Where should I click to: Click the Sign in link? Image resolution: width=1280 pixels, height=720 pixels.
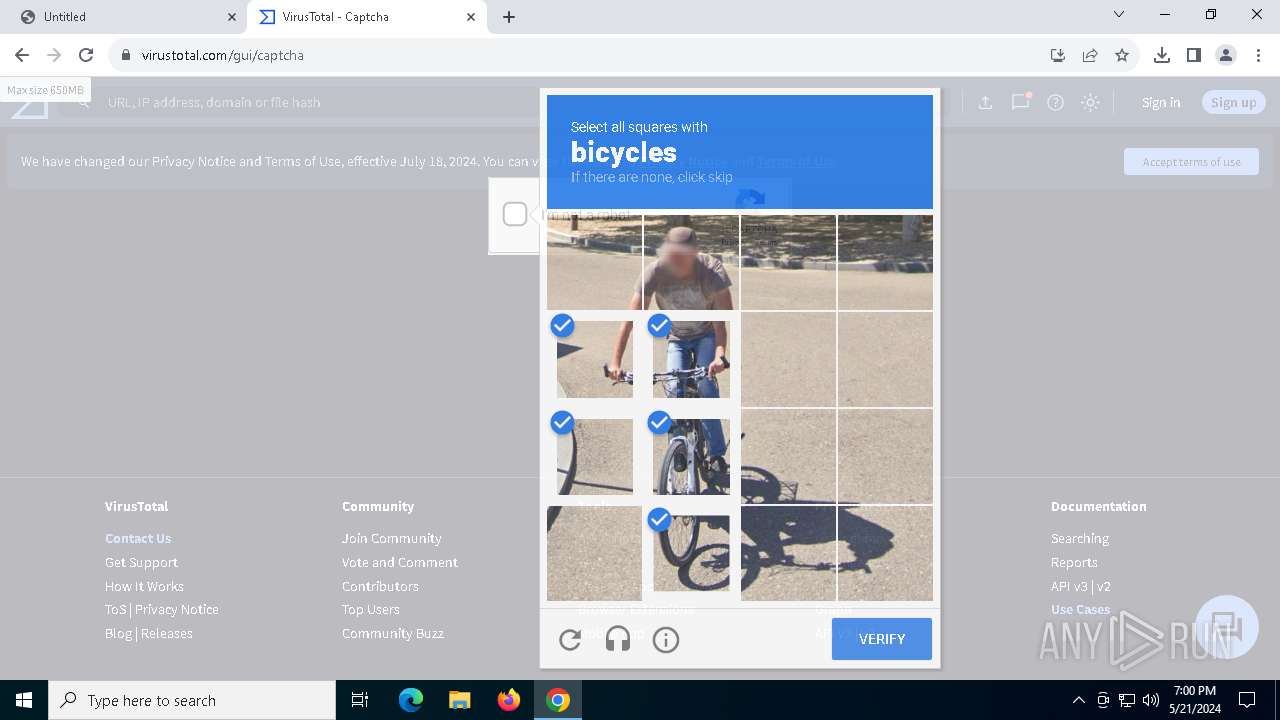tap(1161, 102)
